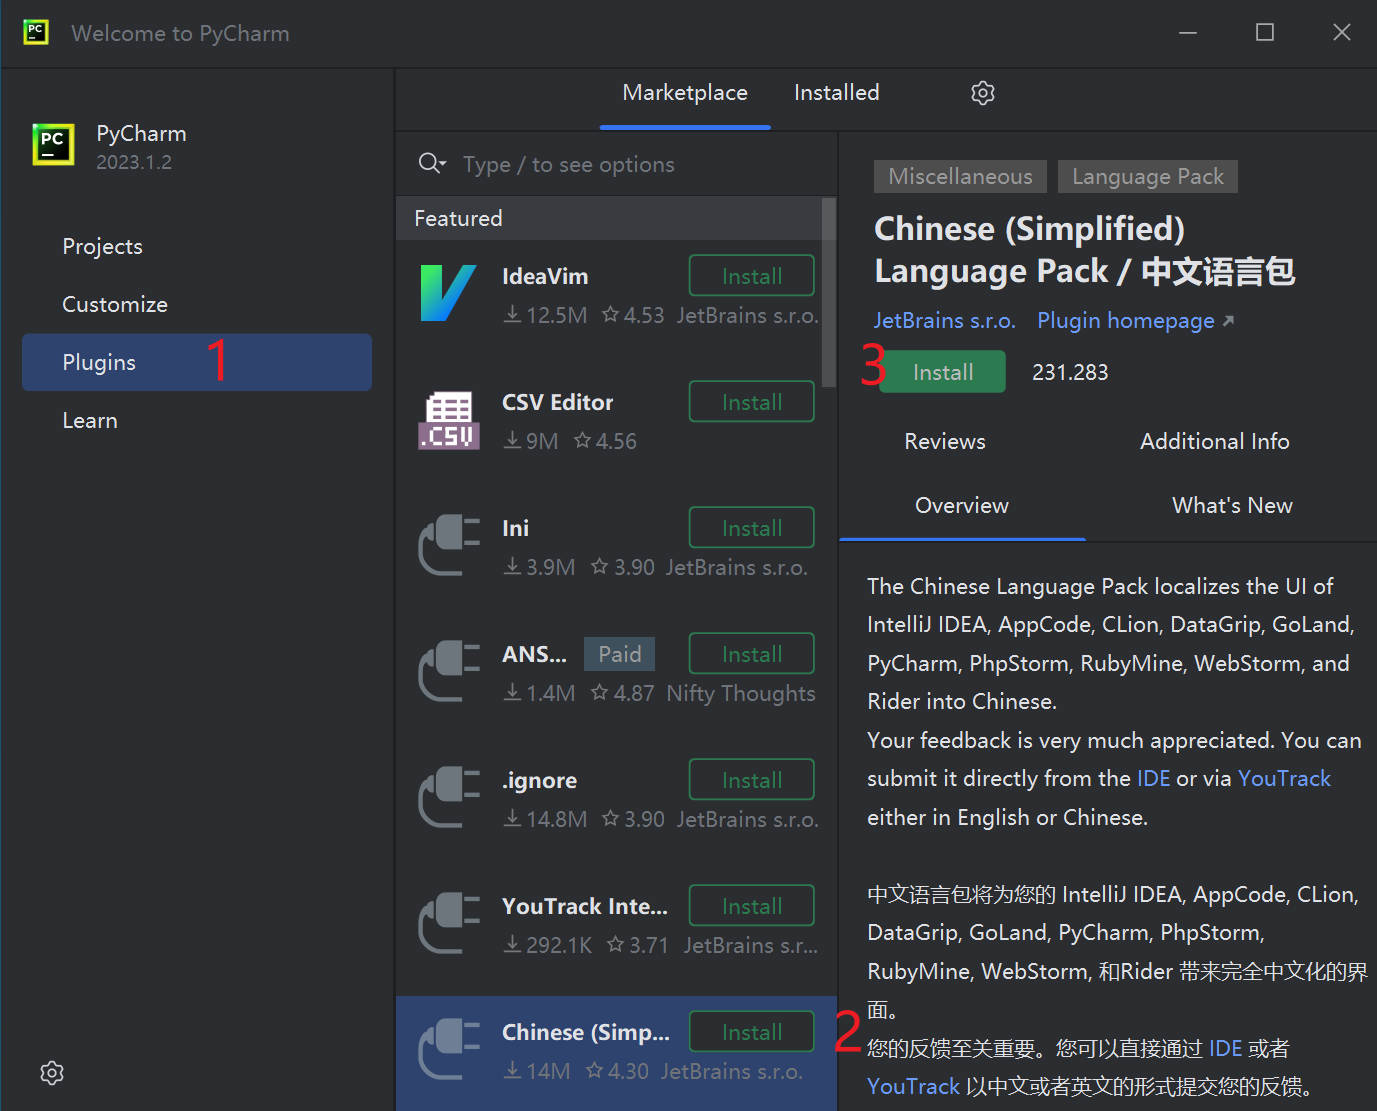The image size is (1377, 1111).
Task: Follow the IDE link in English description
Action: coord(1153,778)
